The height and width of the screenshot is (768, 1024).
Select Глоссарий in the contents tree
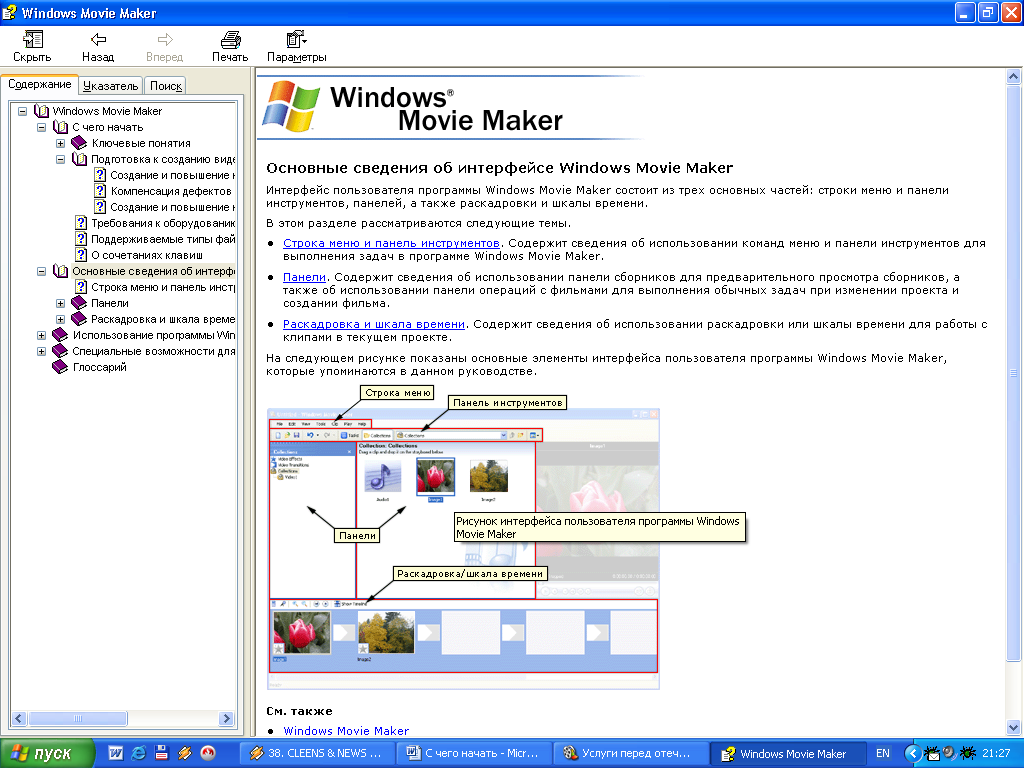click(99, 367)
